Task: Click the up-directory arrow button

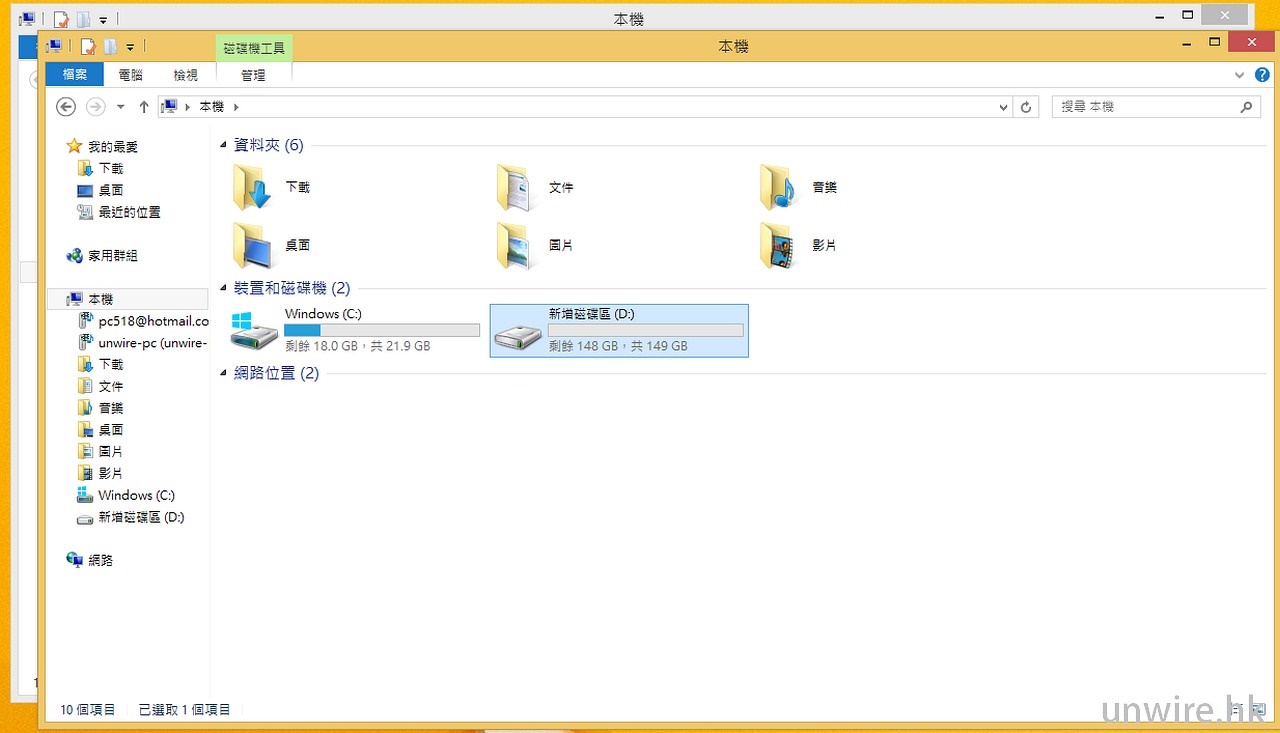Action: [x=144, y=107]
